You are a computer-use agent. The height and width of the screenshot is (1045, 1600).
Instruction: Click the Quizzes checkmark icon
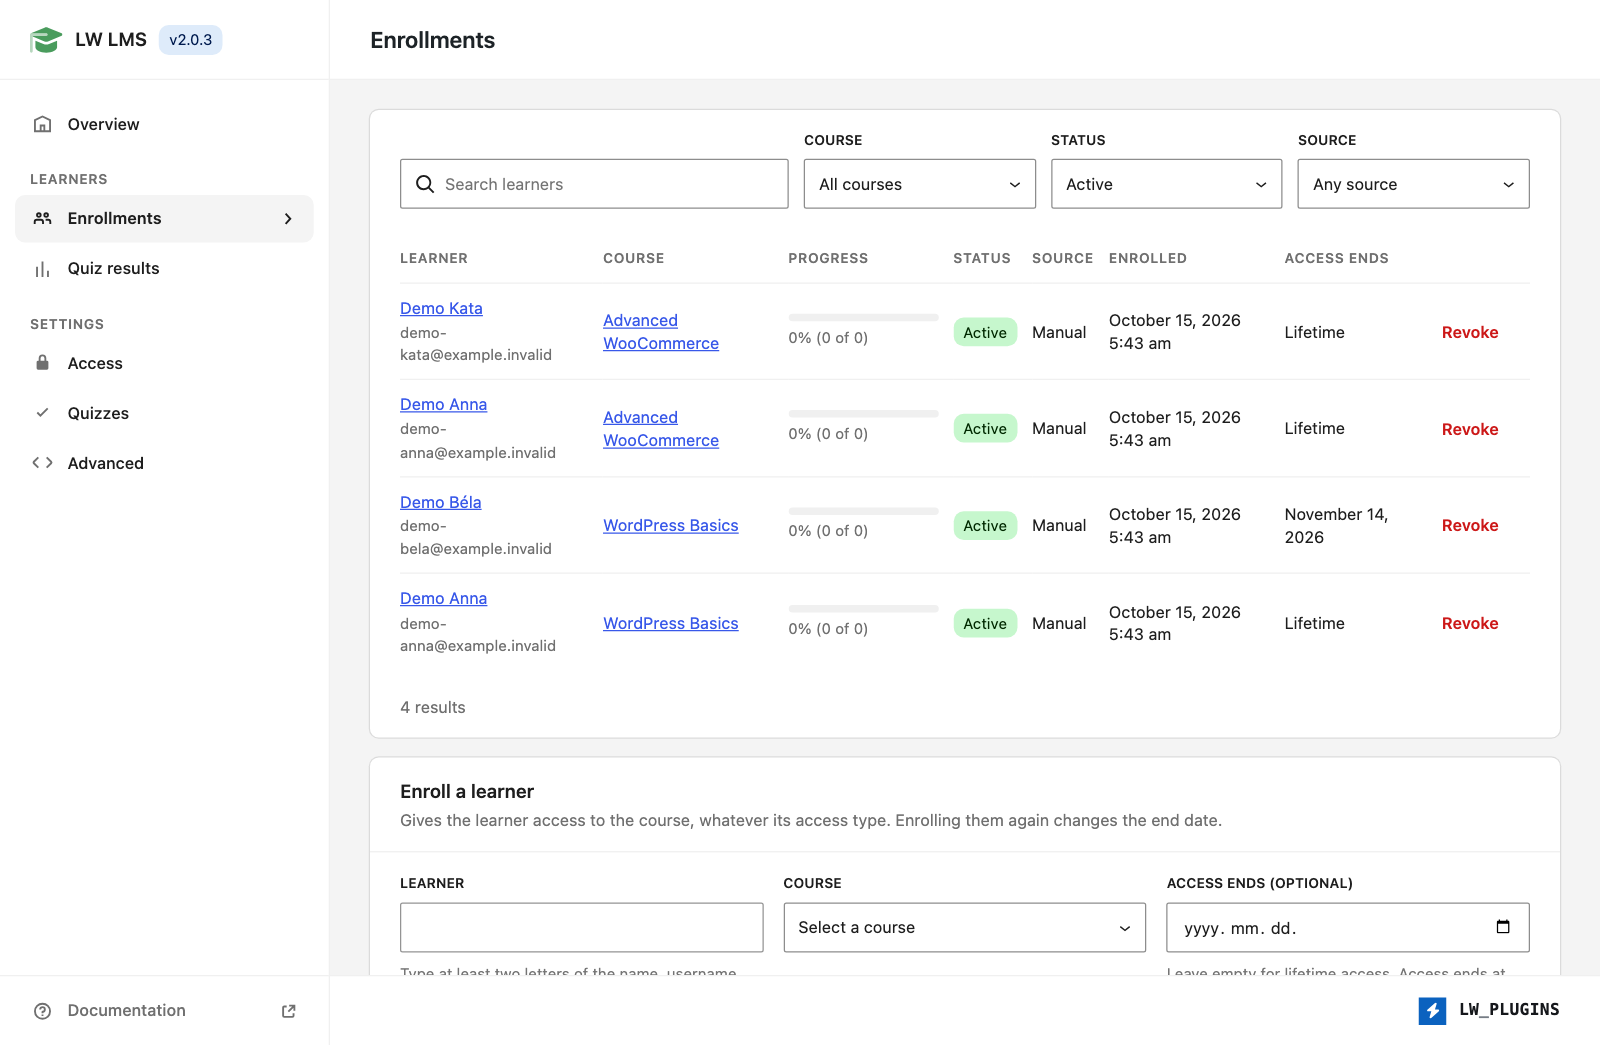point(42,413)
